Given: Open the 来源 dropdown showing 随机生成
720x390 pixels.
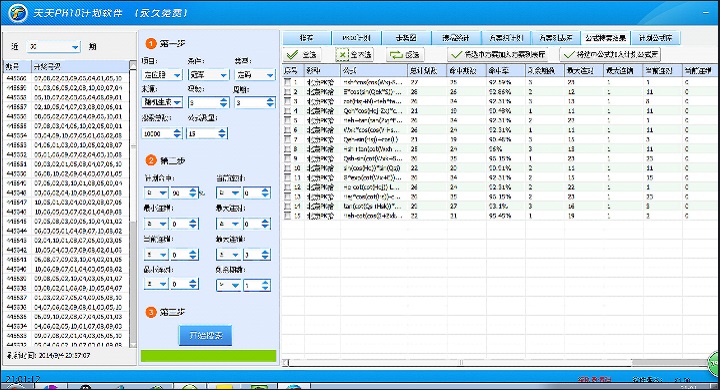Looking at the screenshot, I should (162, 102).
